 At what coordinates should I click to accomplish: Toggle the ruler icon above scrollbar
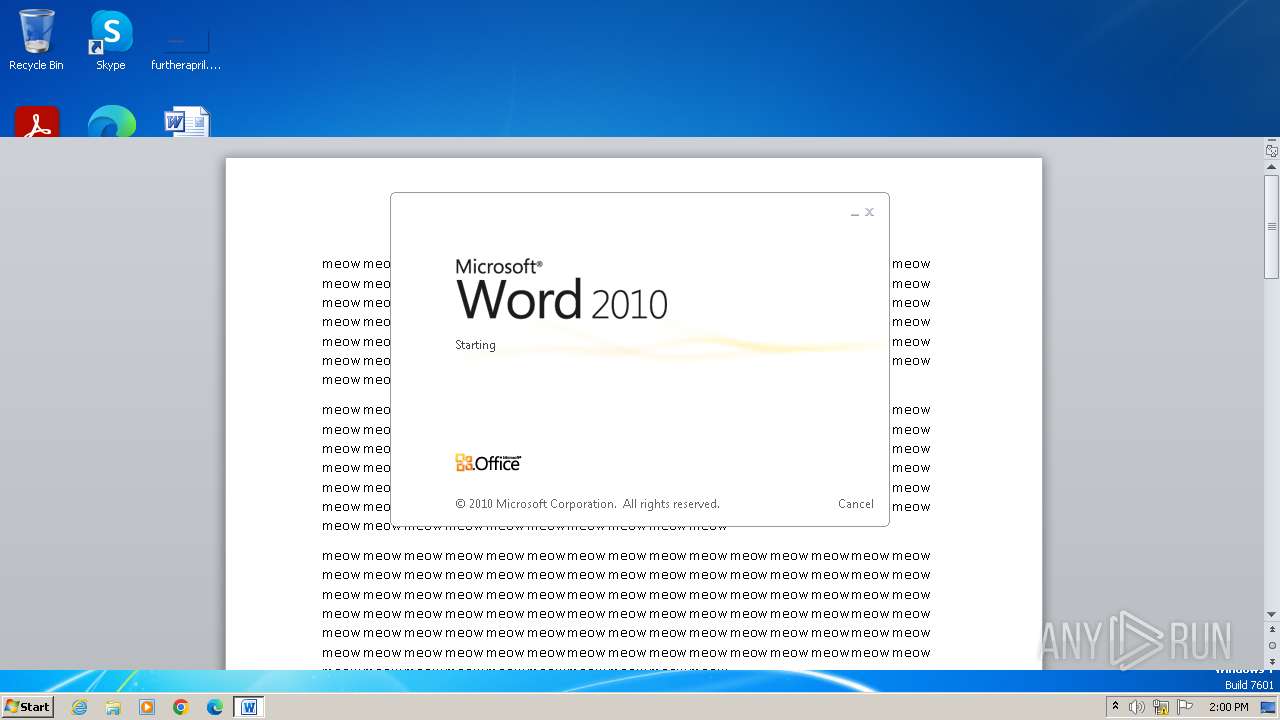[x=1272, y=151]
